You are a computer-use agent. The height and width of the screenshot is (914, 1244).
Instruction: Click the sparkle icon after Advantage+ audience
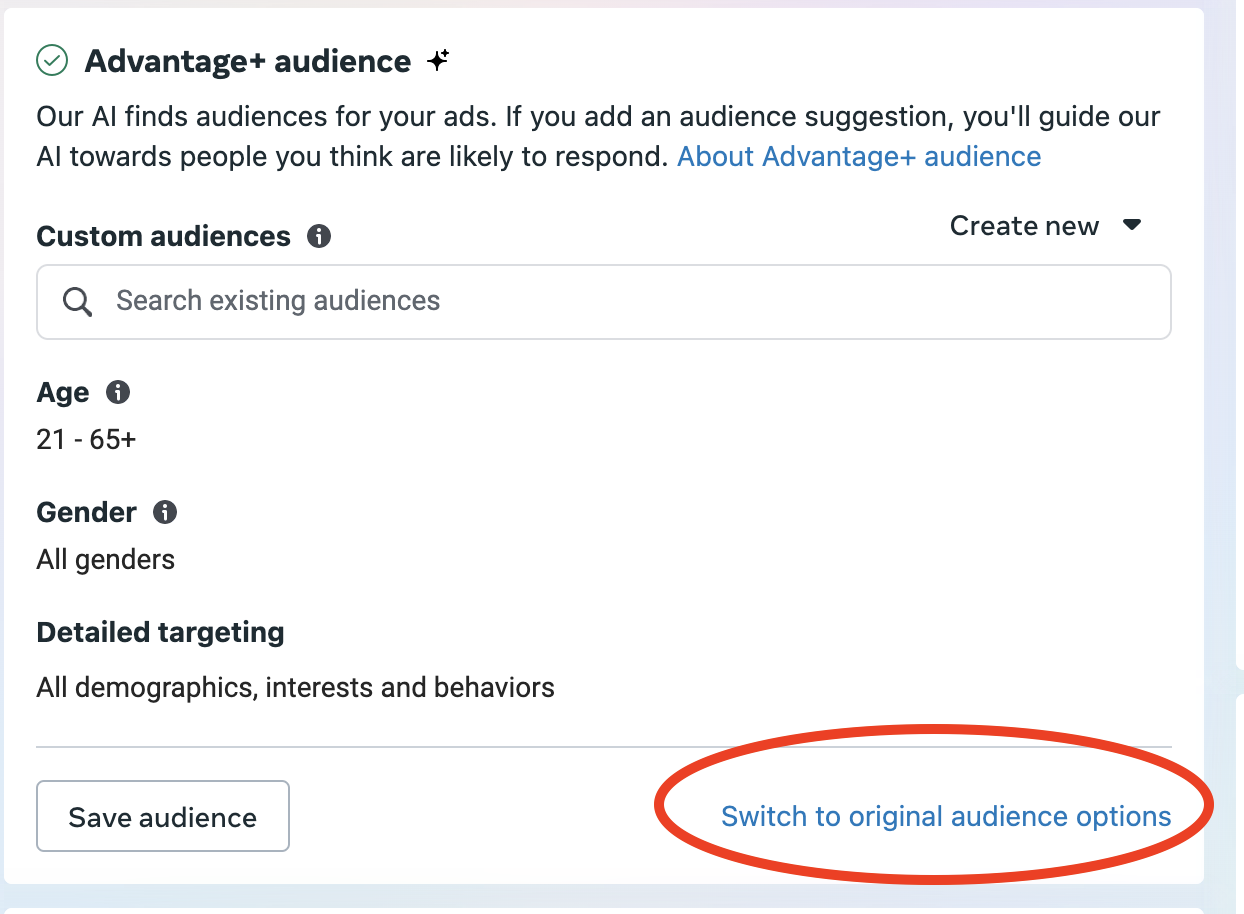point(438,61)
